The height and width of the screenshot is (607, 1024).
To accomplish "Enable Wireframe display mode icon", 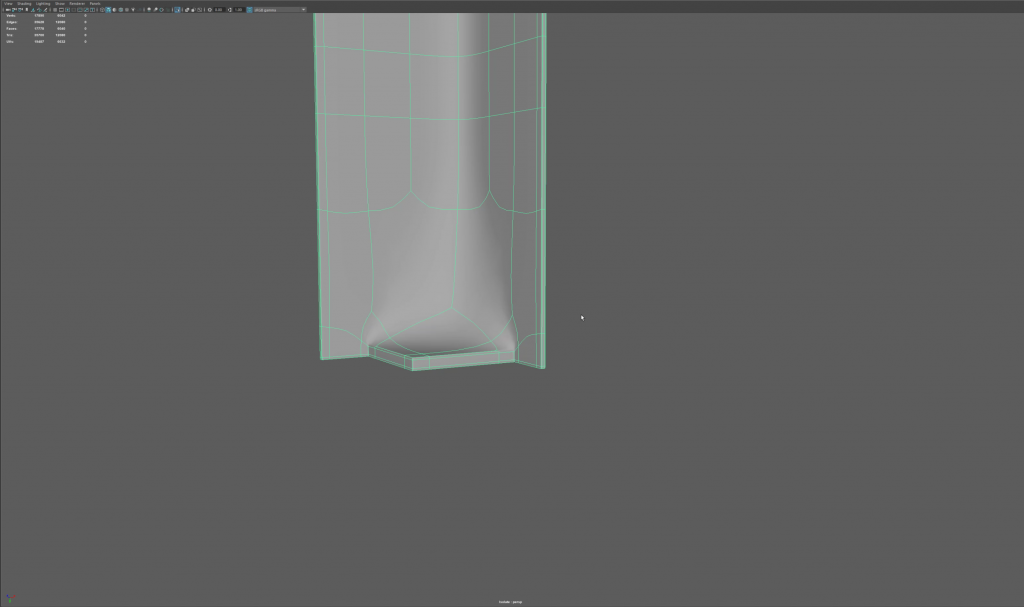I will pyautogui.click(x=102, y=10).
